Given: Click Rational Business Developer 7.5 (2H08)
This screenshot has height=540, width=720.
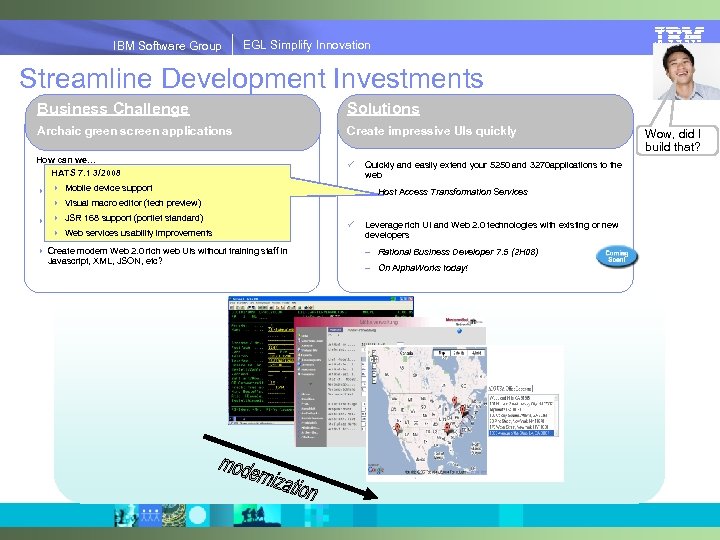Looking at the screenshot, I should coord(458,252).
